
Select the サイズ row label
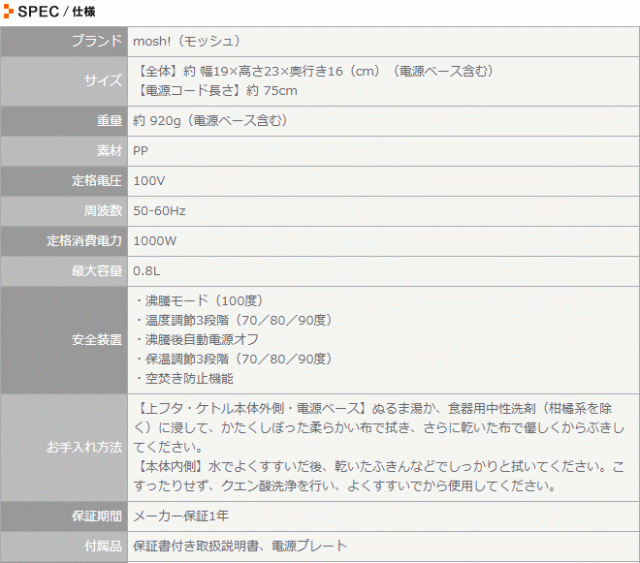point(103,81)
